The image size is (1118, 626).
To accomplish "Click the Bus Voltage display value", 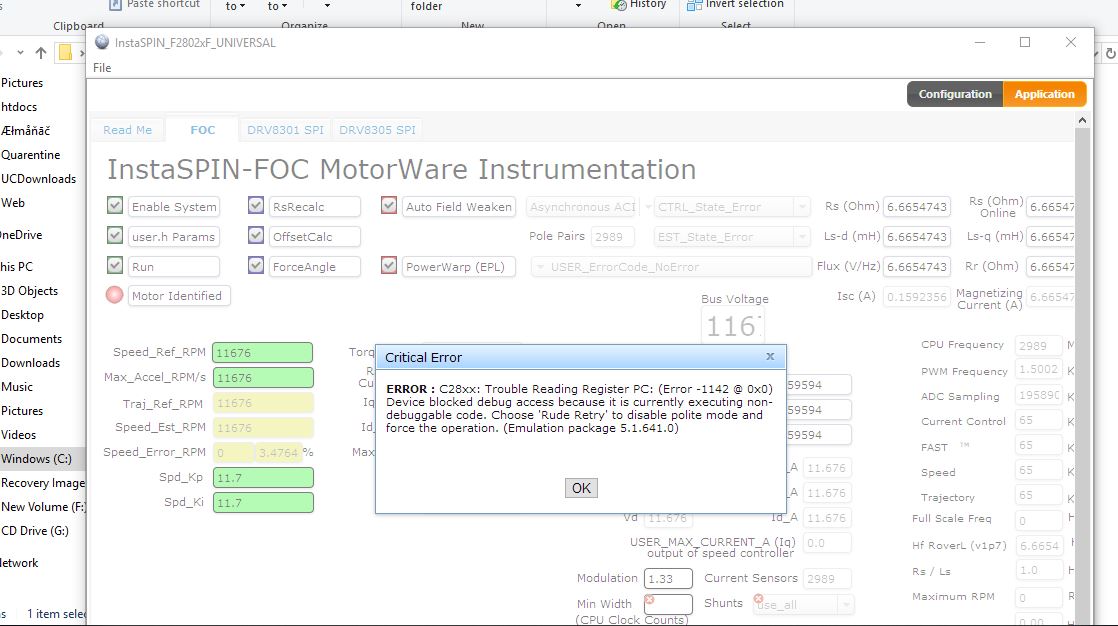I will [732, 327].
